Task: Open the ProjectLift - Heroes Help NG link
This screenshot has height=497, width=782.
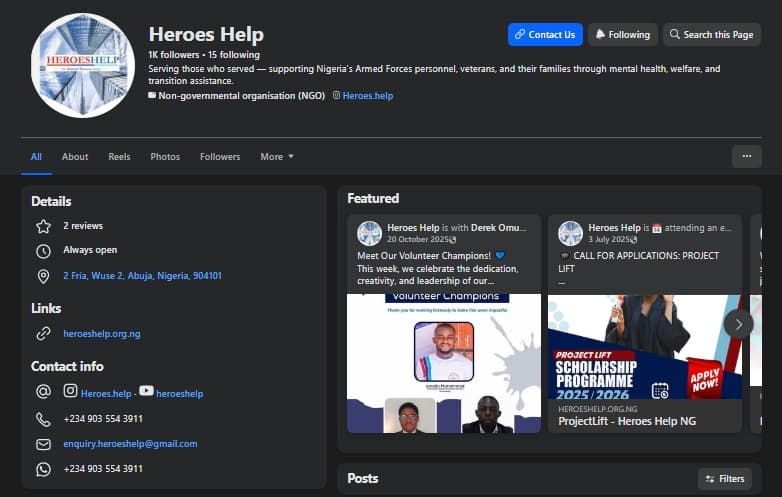Action: pyautogui.click(x=627, y=421)
